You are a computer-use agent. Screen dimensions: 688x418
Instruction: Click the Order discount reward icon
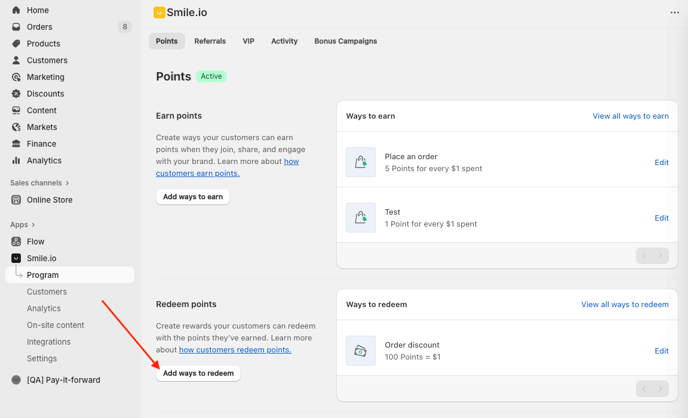(360, 351)
